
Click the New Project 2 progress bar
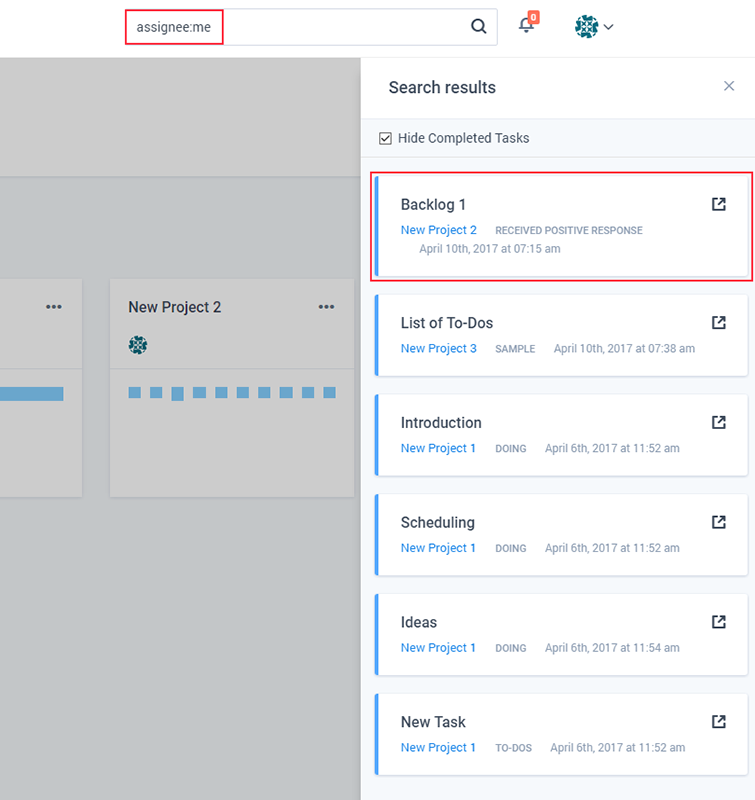(x=232, y=393)
